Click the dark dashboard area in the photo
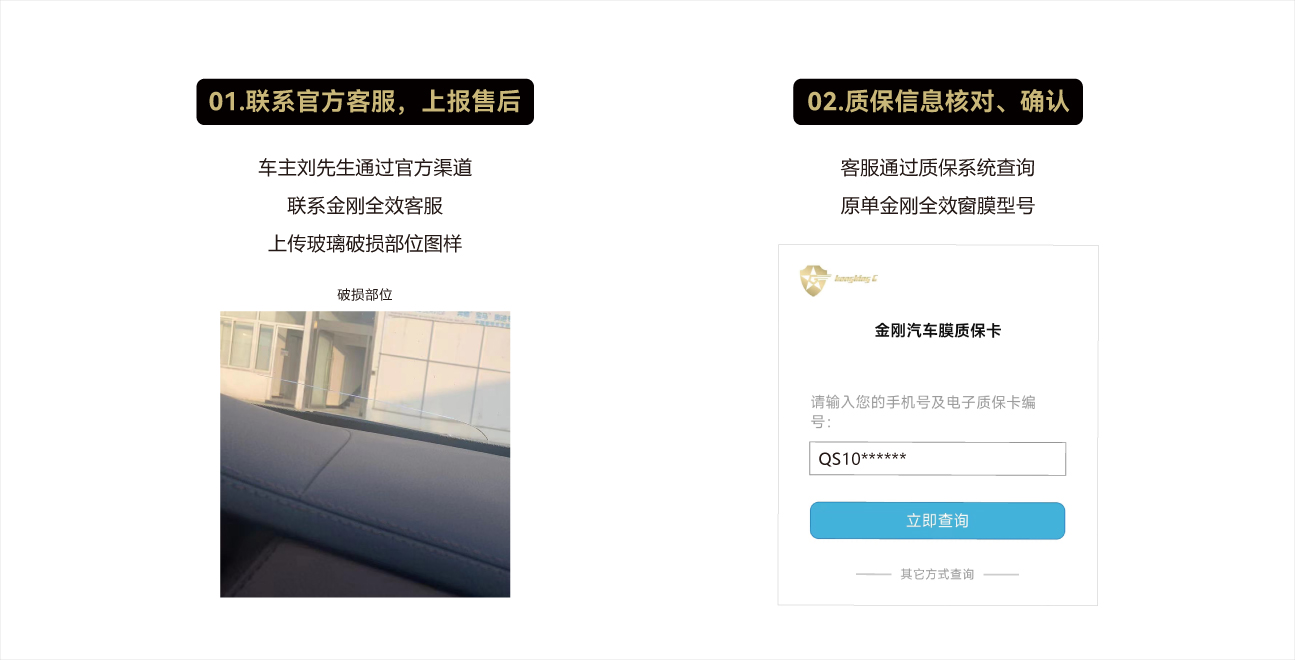The image size is (1295, 660). click(x=365, y=510)
